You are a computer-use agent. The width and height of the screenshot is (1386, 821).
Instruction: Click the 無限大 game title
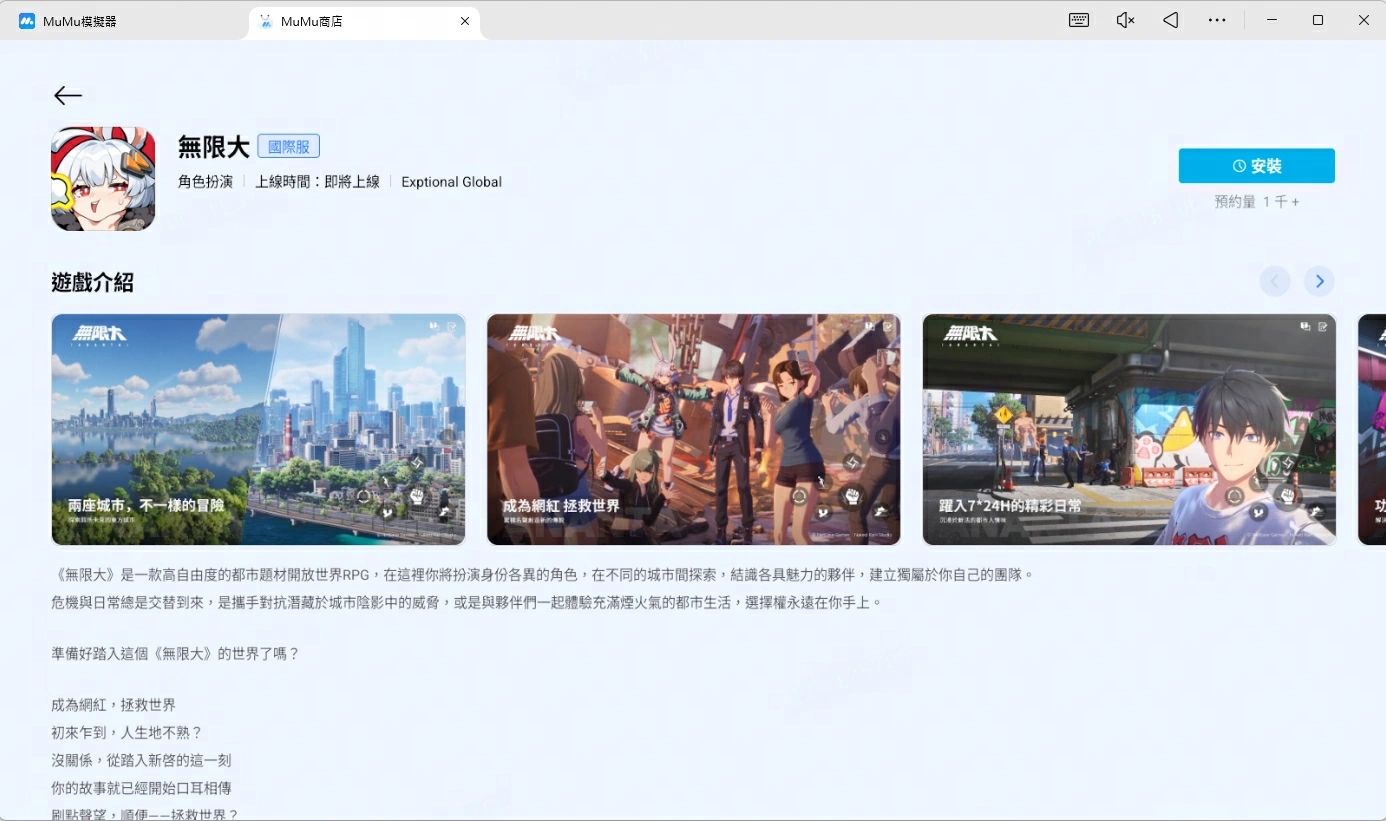pyautogui.click(x=213, y=147)
